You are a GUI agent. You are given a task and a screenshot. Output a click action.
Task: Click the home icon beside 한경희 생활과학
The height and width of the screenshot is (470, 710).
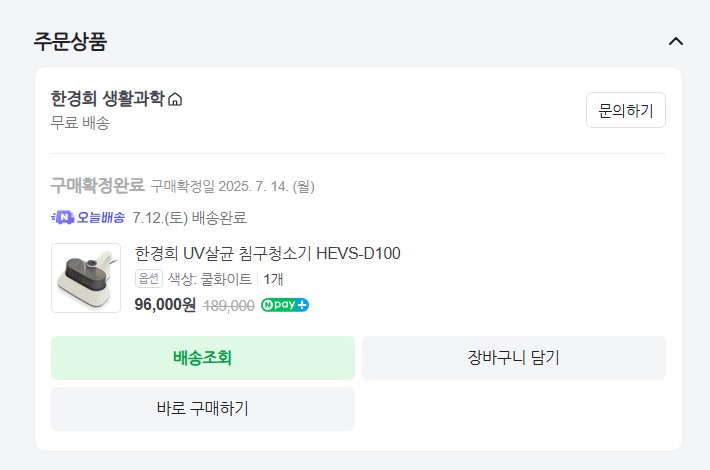pos(176,99)
